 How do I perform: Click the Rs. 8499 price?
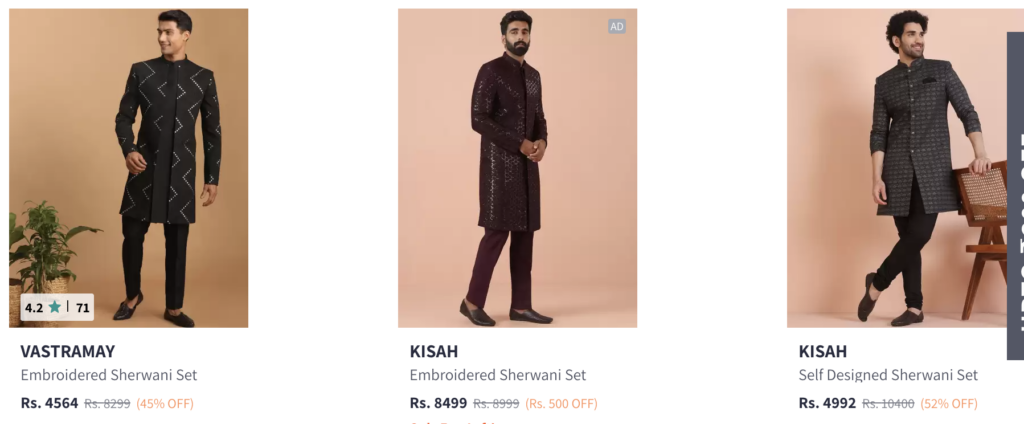[x=438, y=403]
